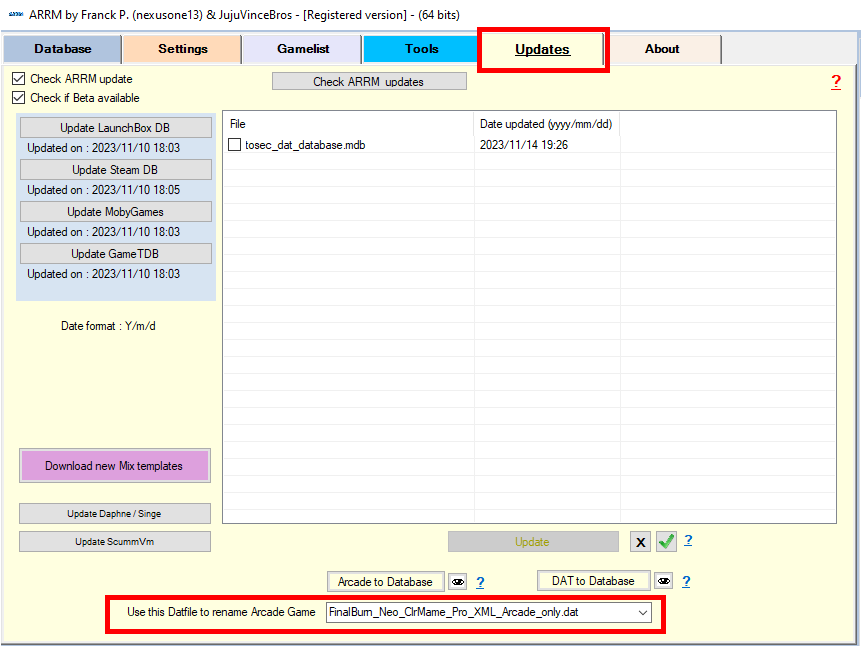Open help link next to Arcade to Database
Image resolution: width=862 pixels, height=647 pixels.
click(x=480, y=582)
